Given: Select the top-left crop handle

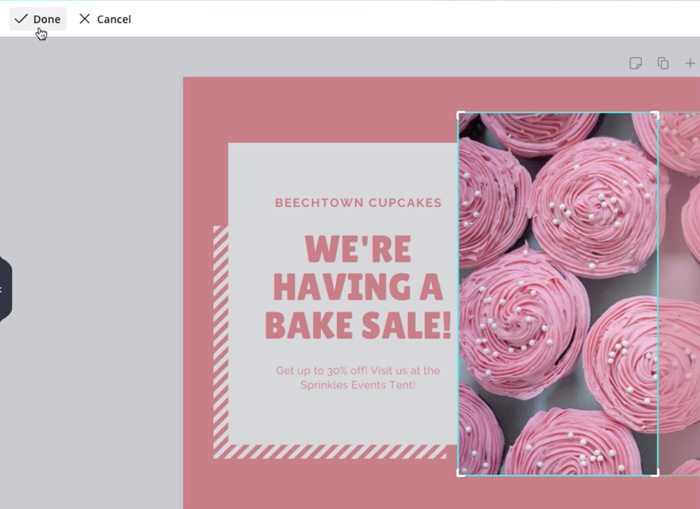Looking at the screenshot, I should pos(461,116).
